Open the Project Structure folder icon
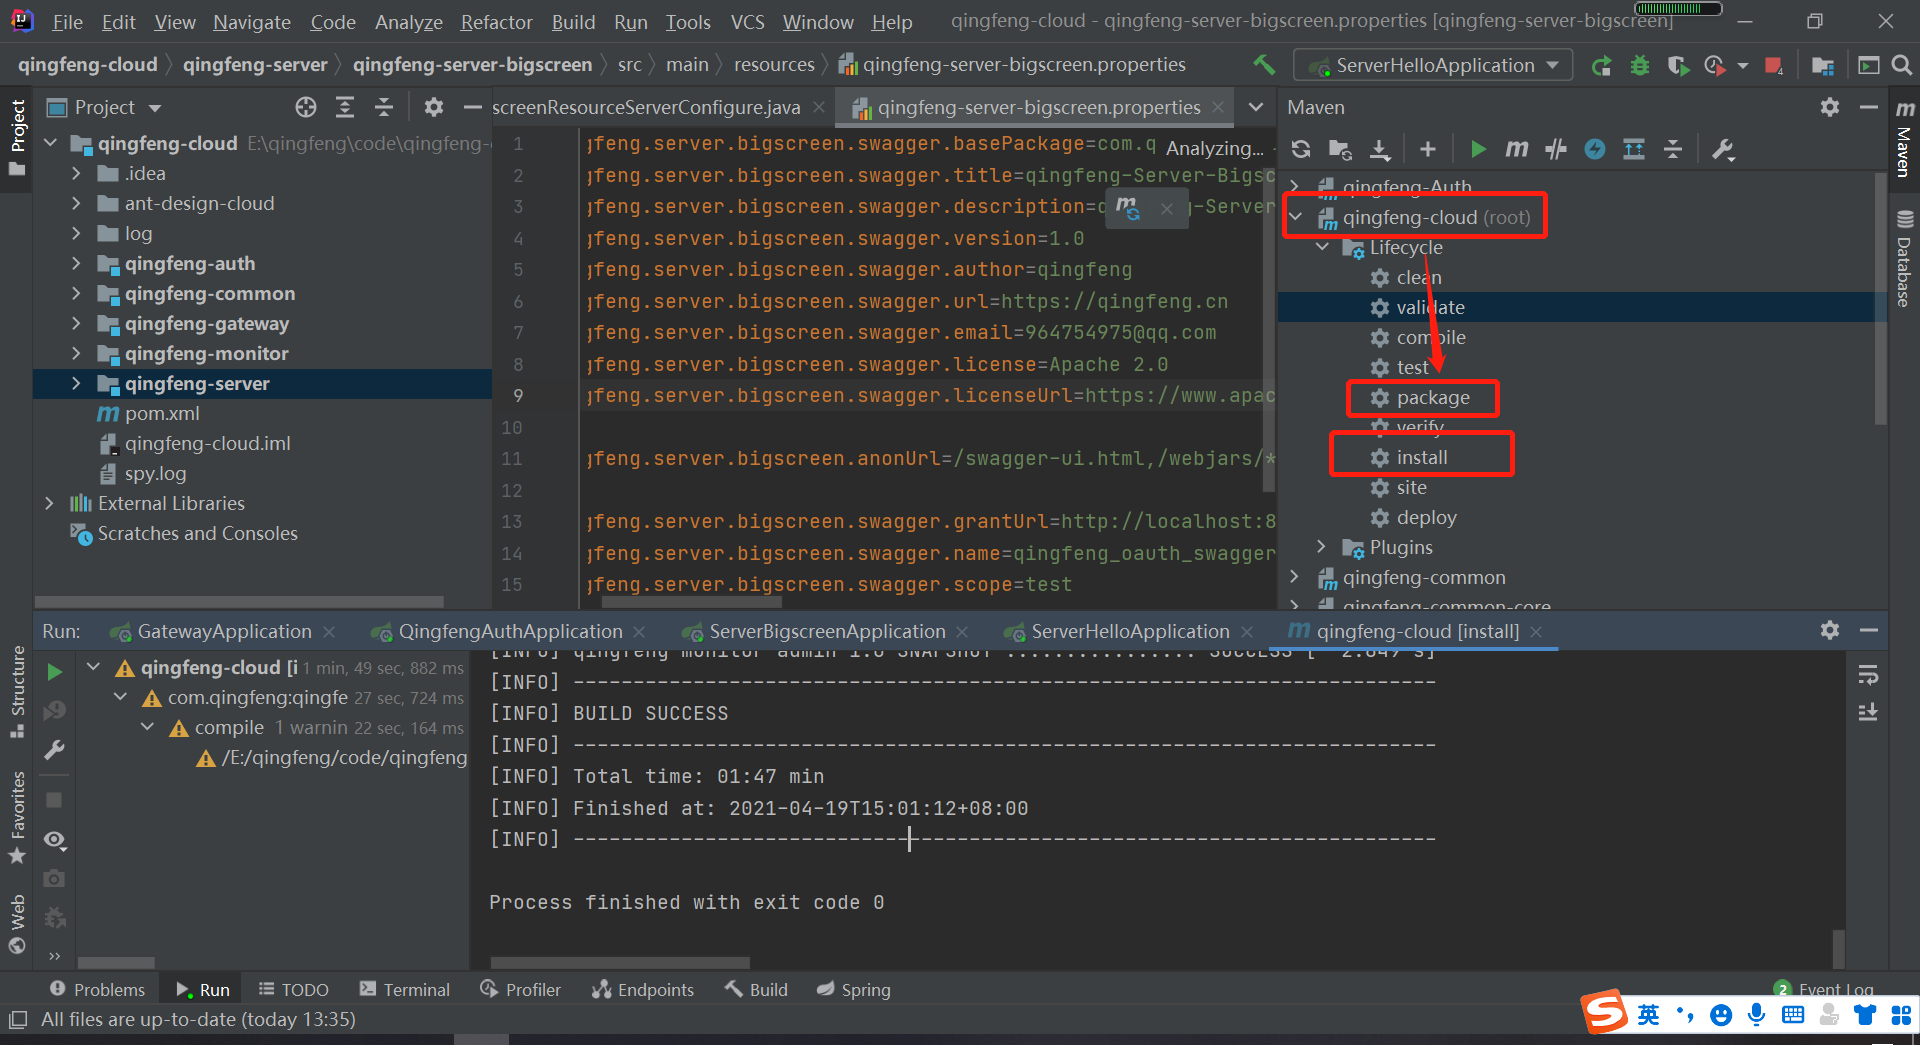This screenshot has width=1920, height=1045. pos(1823,66)
